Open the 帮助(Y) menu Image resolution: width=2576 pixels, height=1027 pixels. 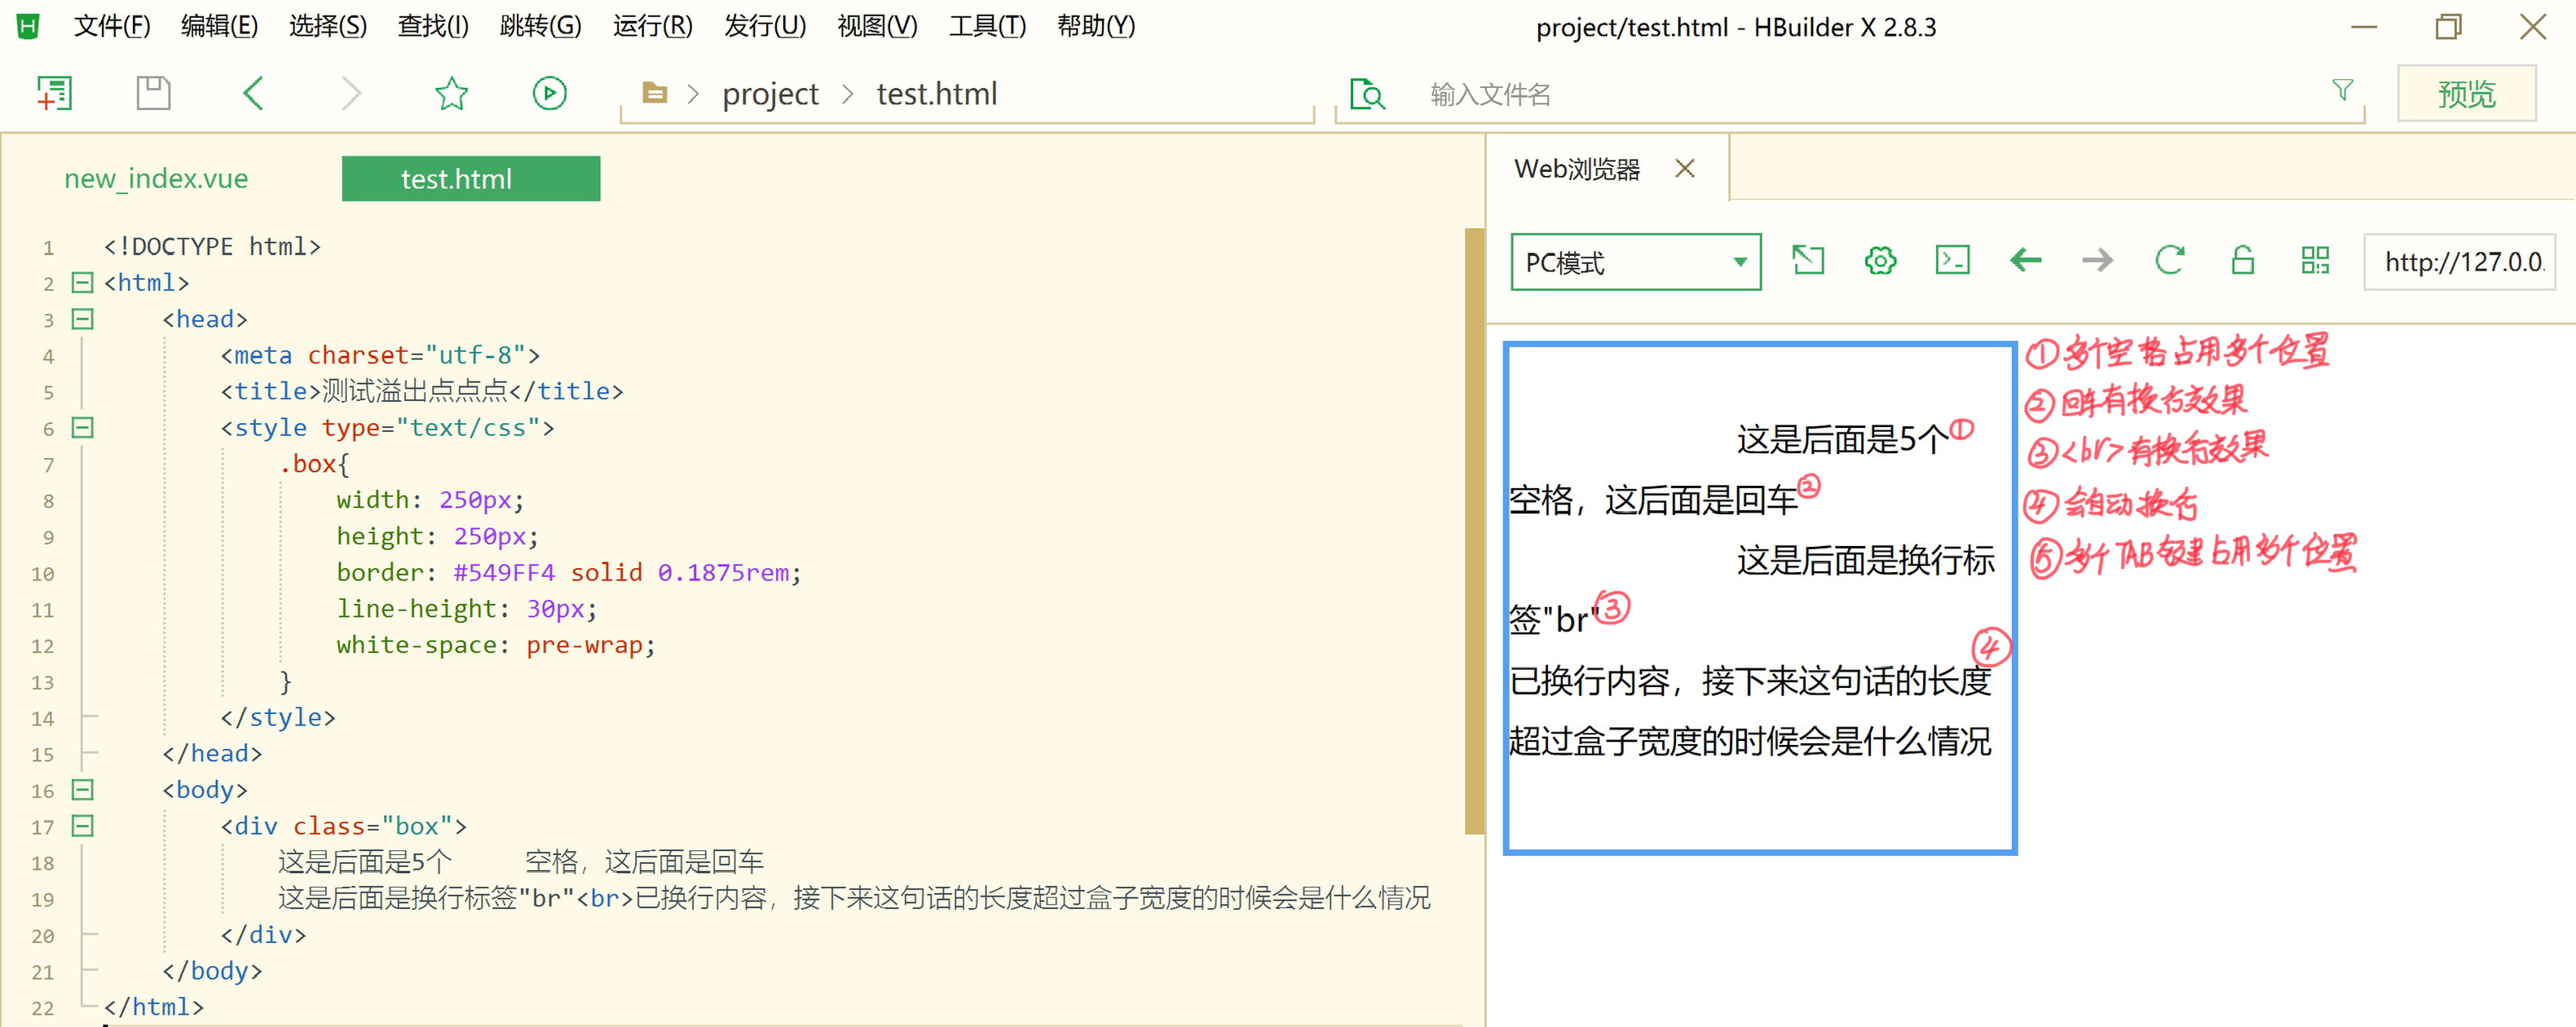point(1096,26)
